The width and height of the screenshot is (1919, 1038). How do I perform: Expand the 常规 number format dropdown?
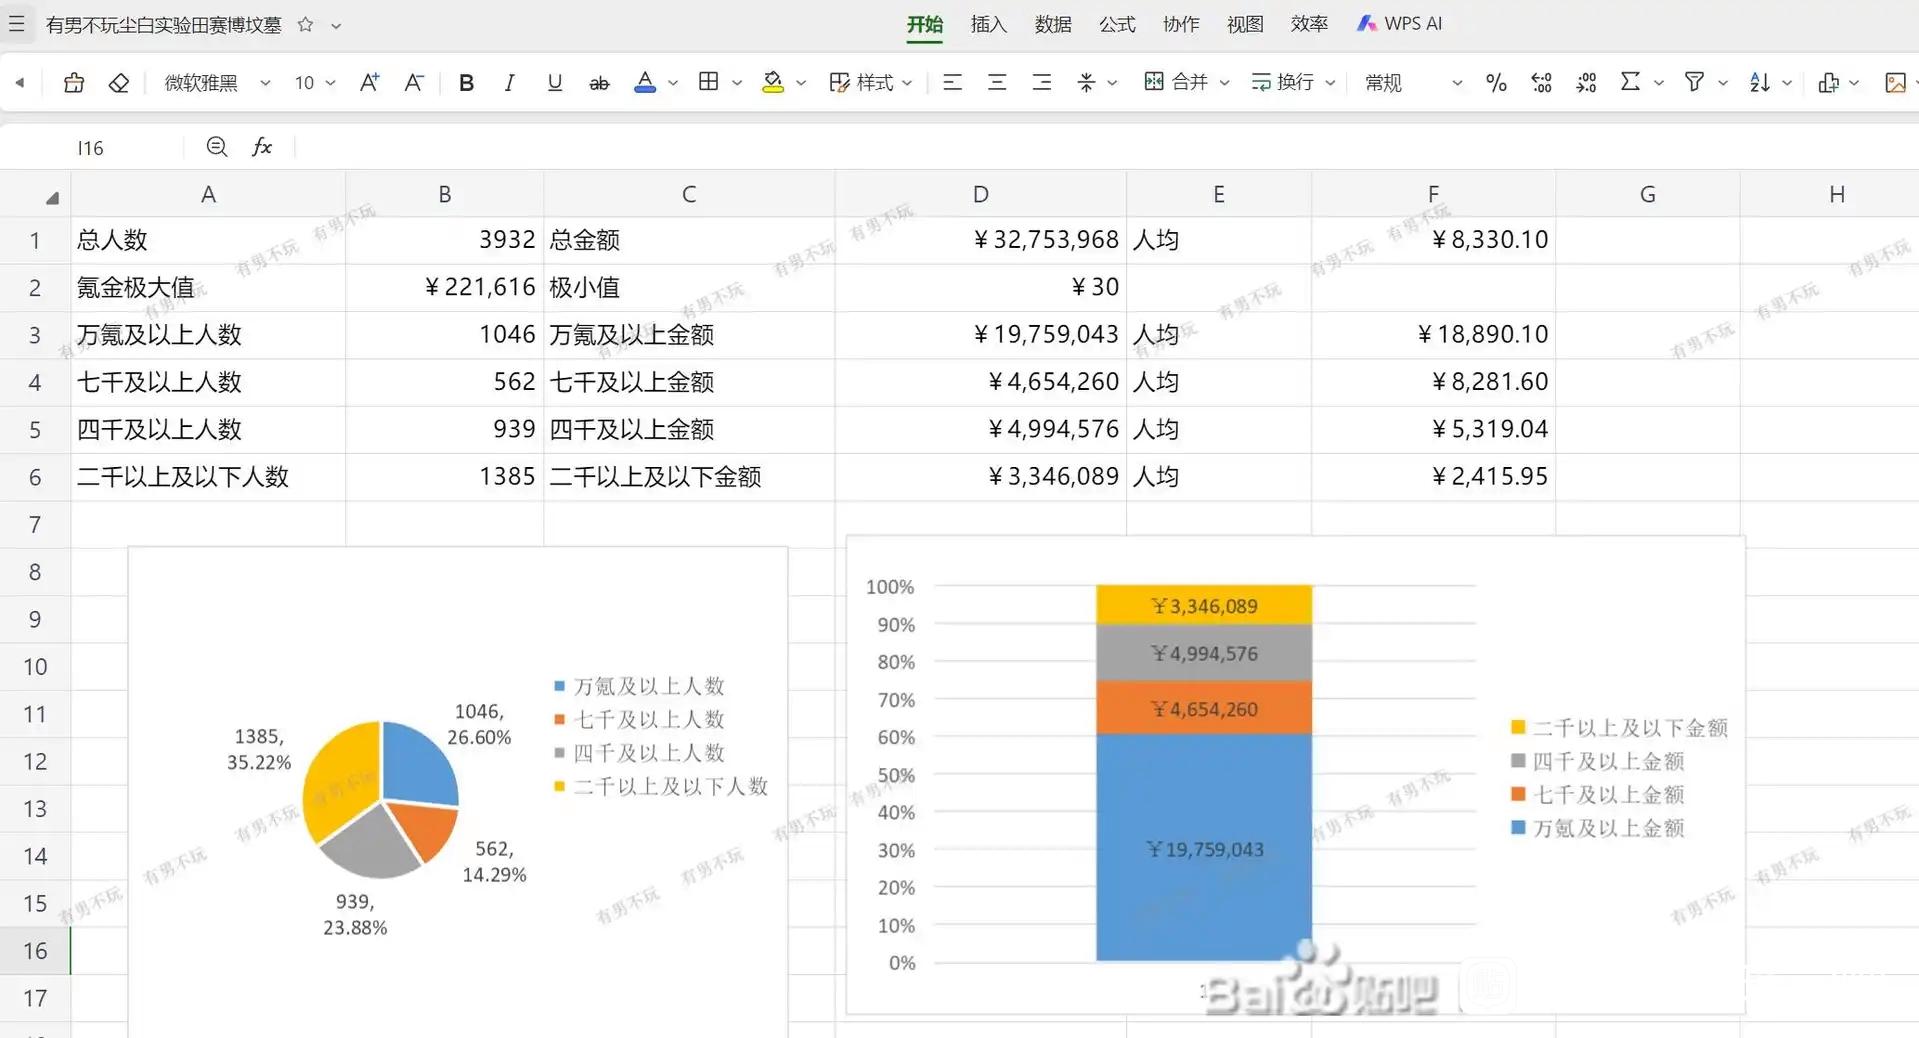(1457, 83)
